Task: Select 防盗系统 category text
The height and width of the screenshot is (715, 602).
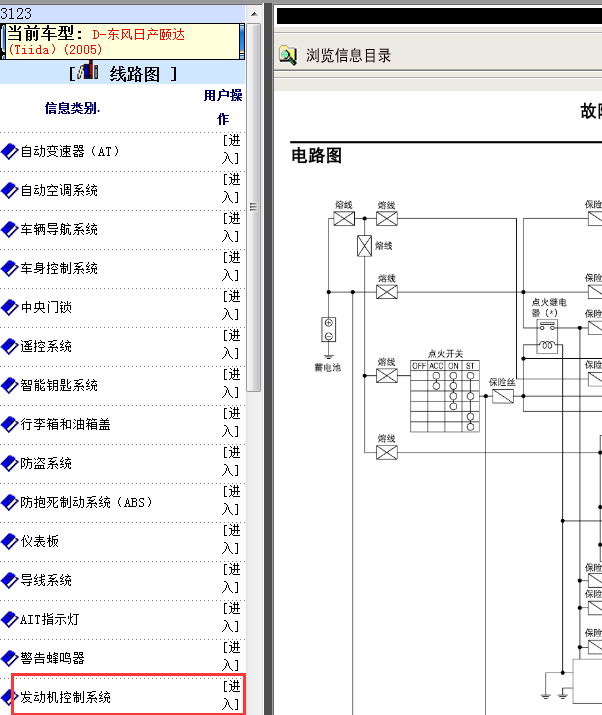Action: click(46, 463)
